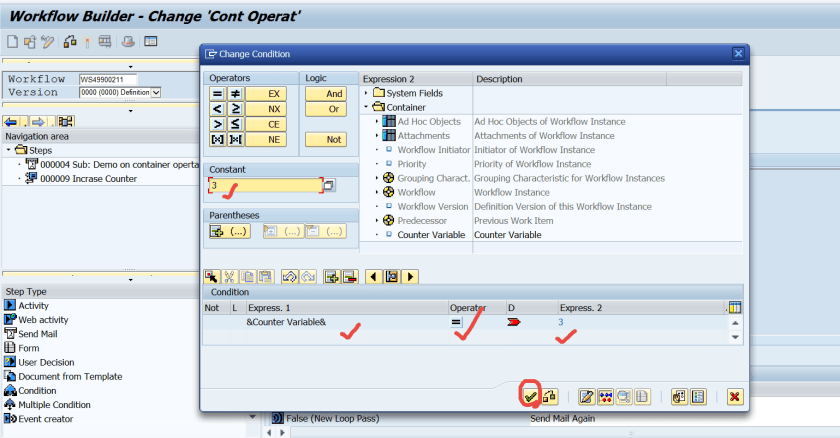Image resolution: width=840 pixels, height=438 pixels.
Task: Select the equals operator button
Action: (x=218, y=94)
